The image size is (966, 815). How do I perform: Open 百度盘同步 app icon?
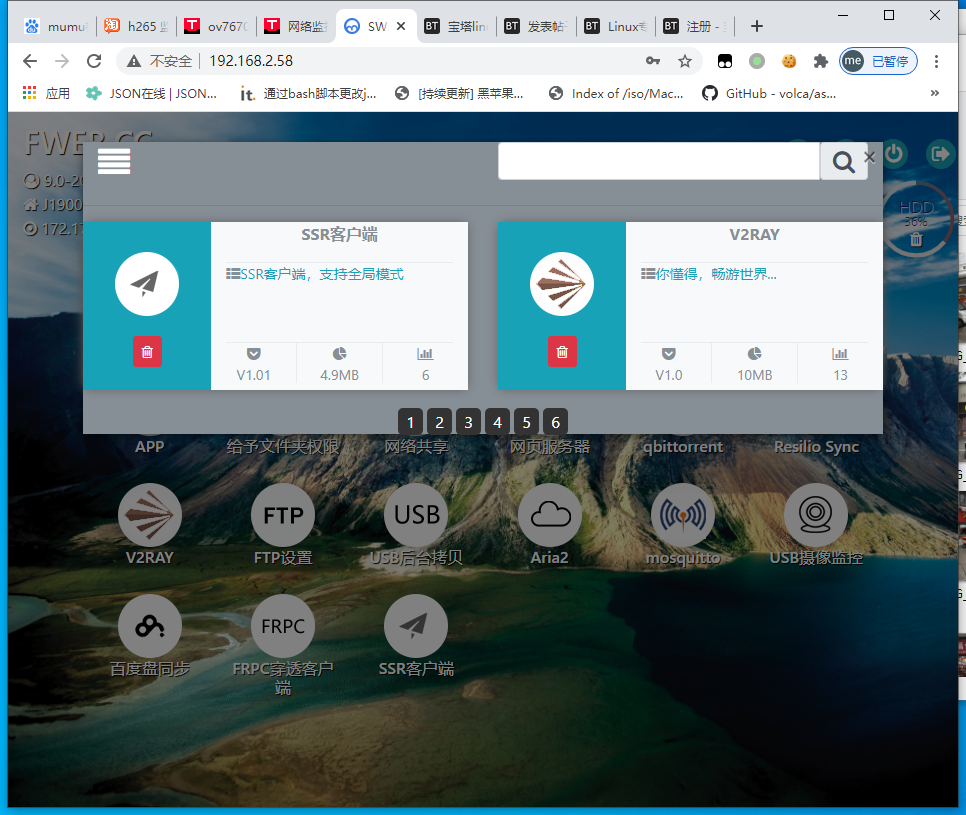[149, 627]
